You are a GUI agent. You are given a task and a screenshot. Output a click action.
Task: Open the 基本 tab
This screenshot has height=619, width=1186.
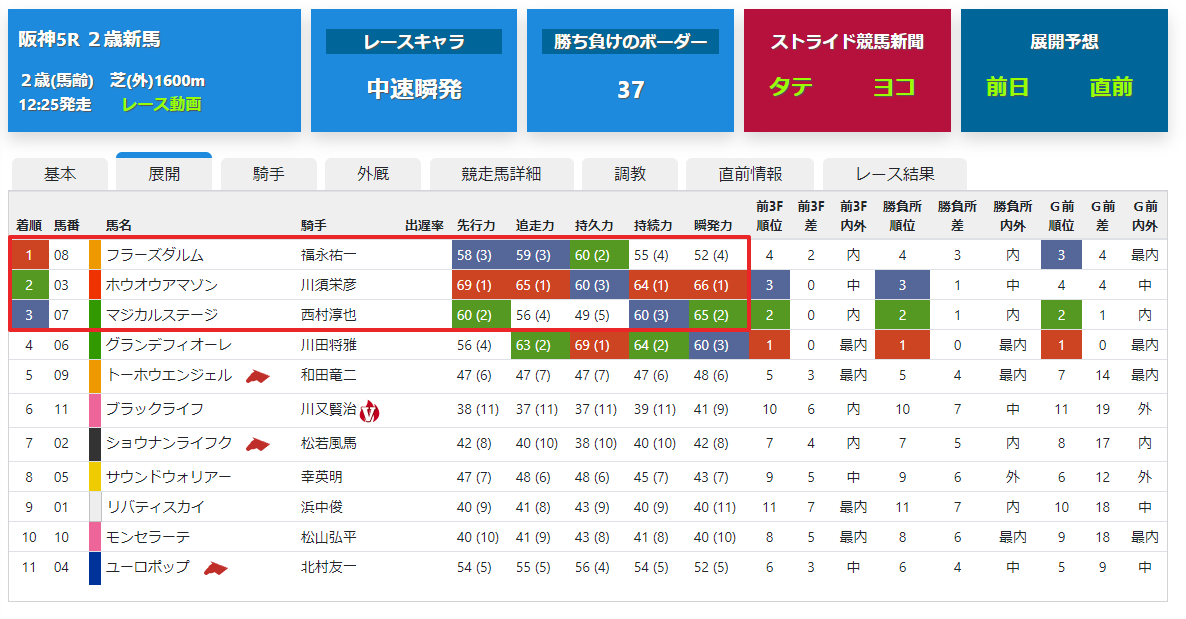point(60,174)
